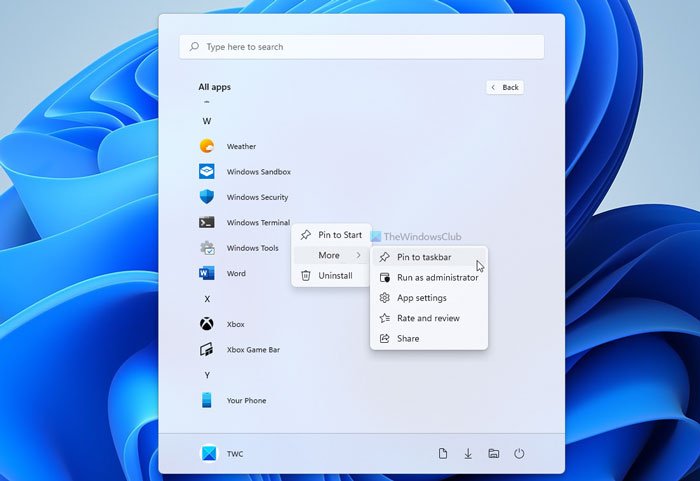Click the Word label
The width and height of the screenshot is (700, 481).
[x=236, y=273]
